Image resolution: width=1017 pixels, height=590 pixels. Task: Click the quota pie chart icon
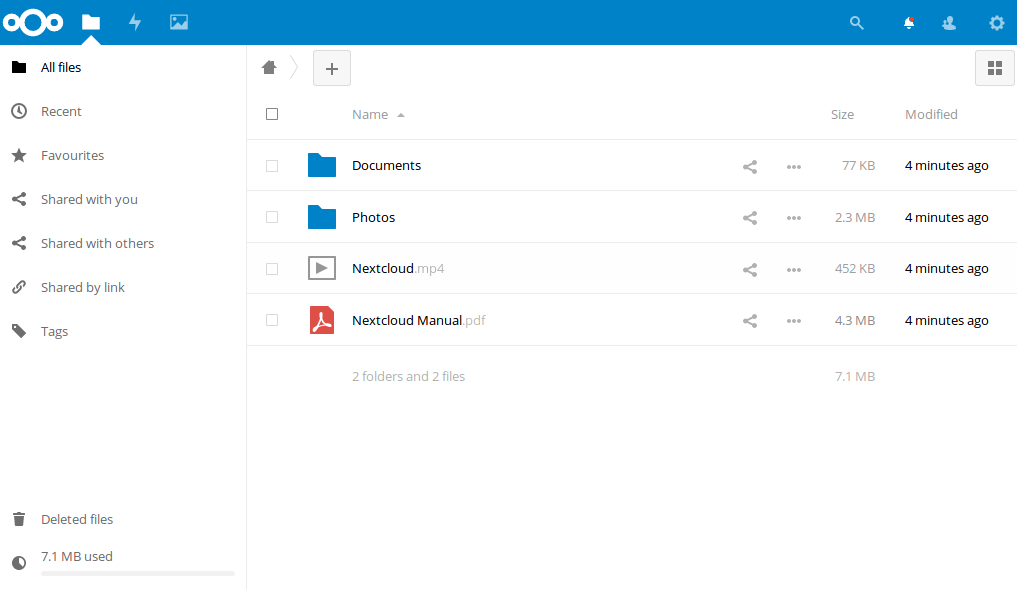coord(19,563)
